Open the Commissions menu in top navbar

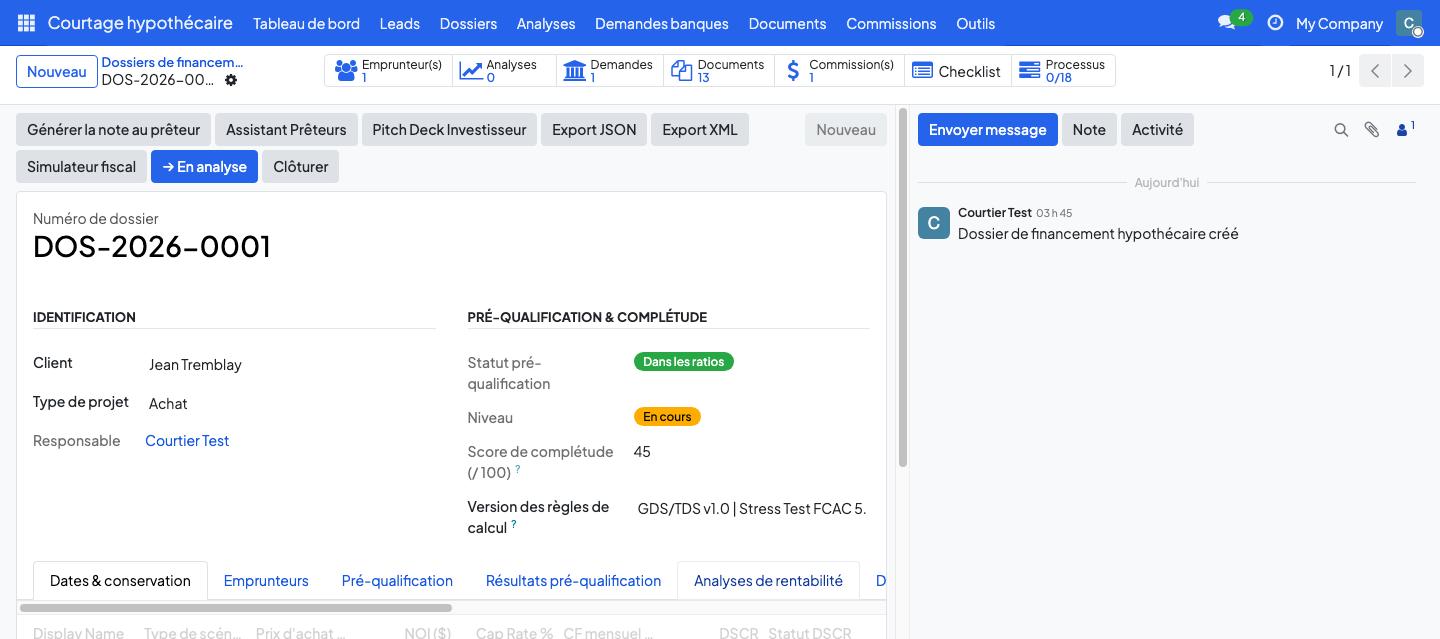click(x=891, y=23)
